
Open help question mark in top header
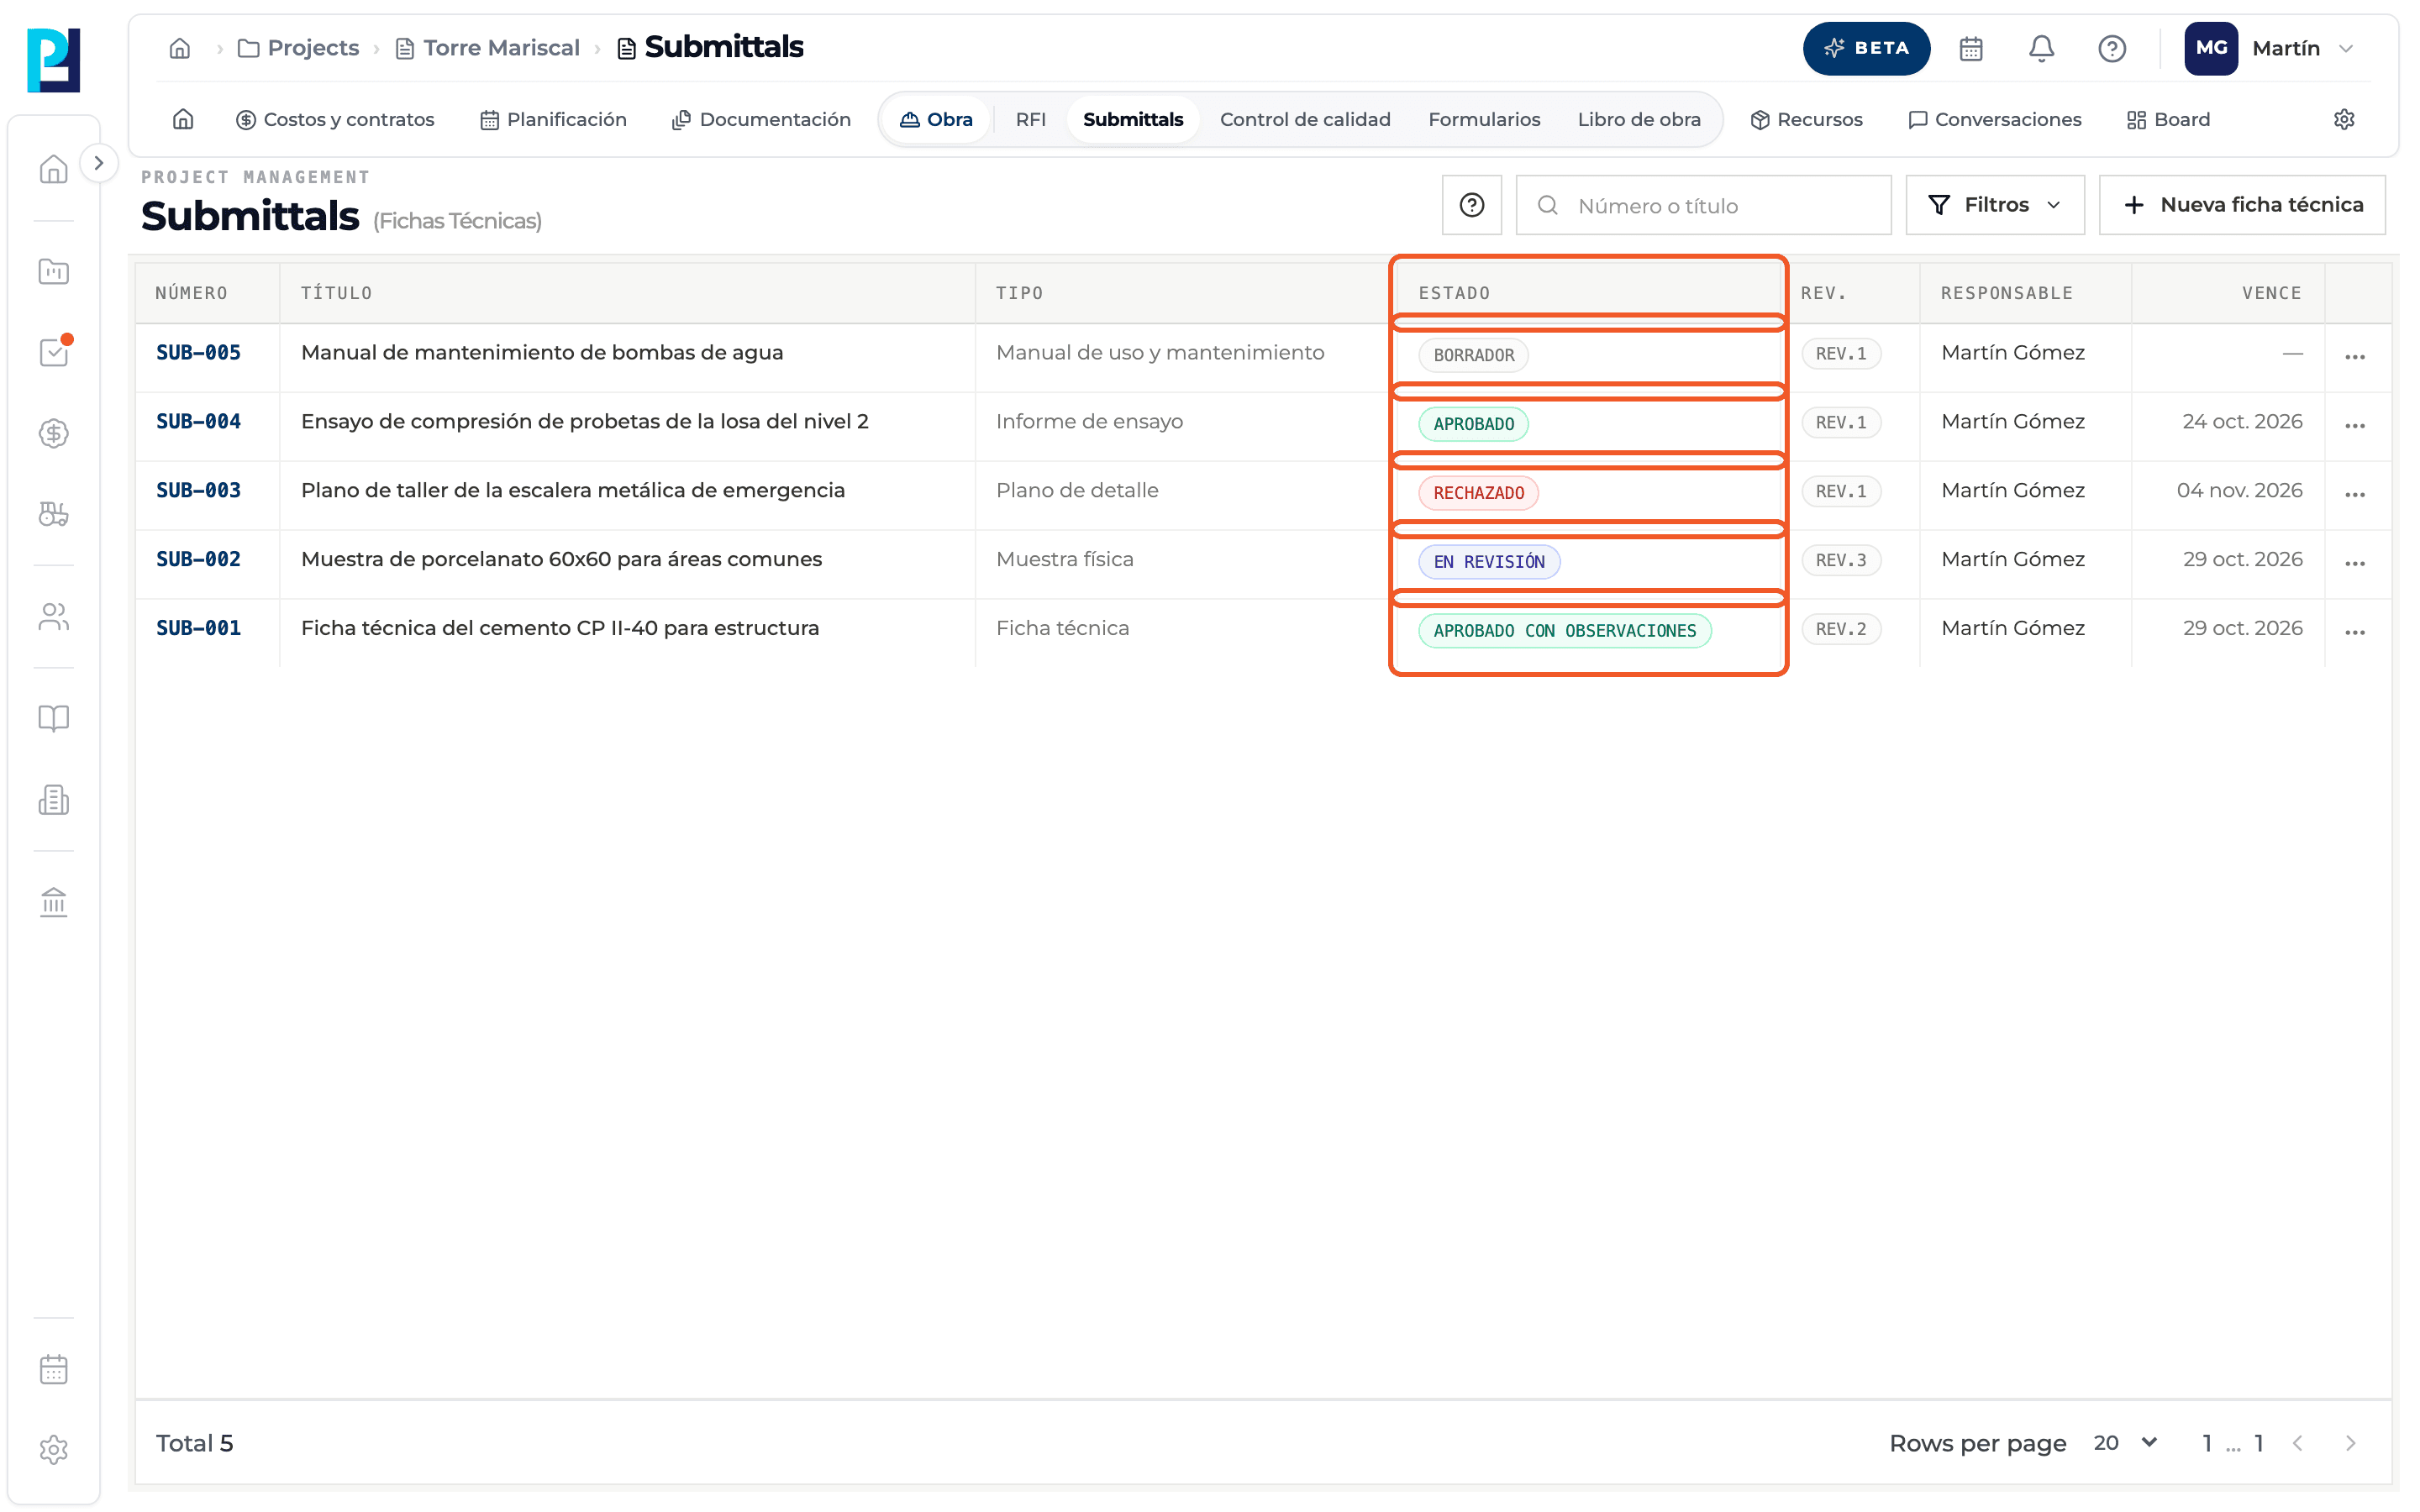[x=2111, y=48]
